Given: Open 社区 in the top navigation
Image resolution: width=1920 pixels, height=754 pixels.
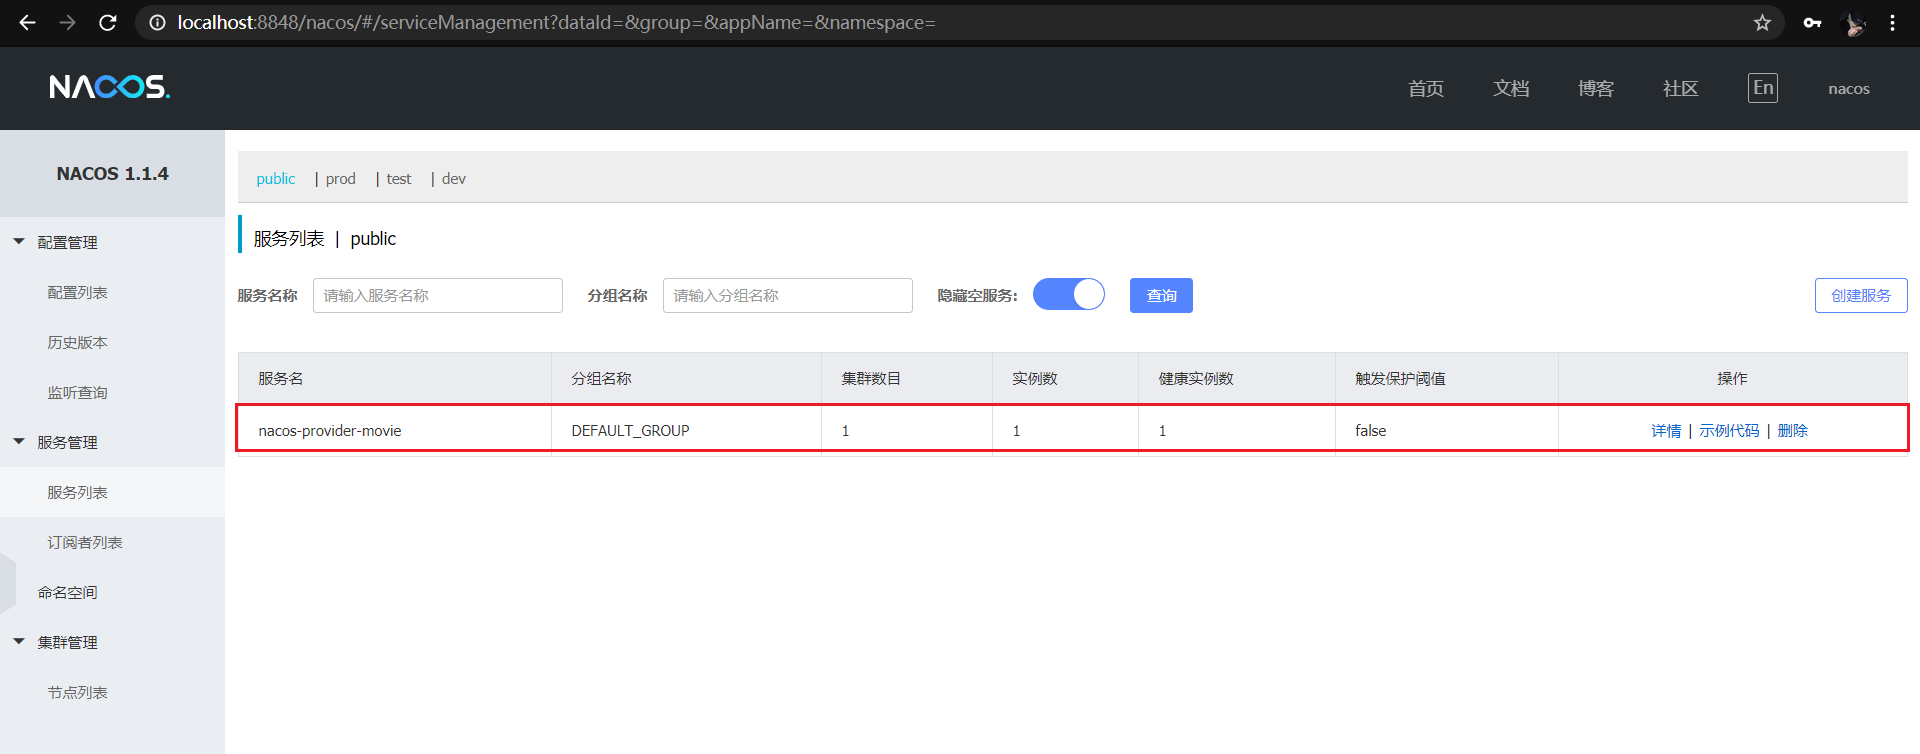Looking at the screenshot, I should pyautogui.click(x=1681, y=88).
